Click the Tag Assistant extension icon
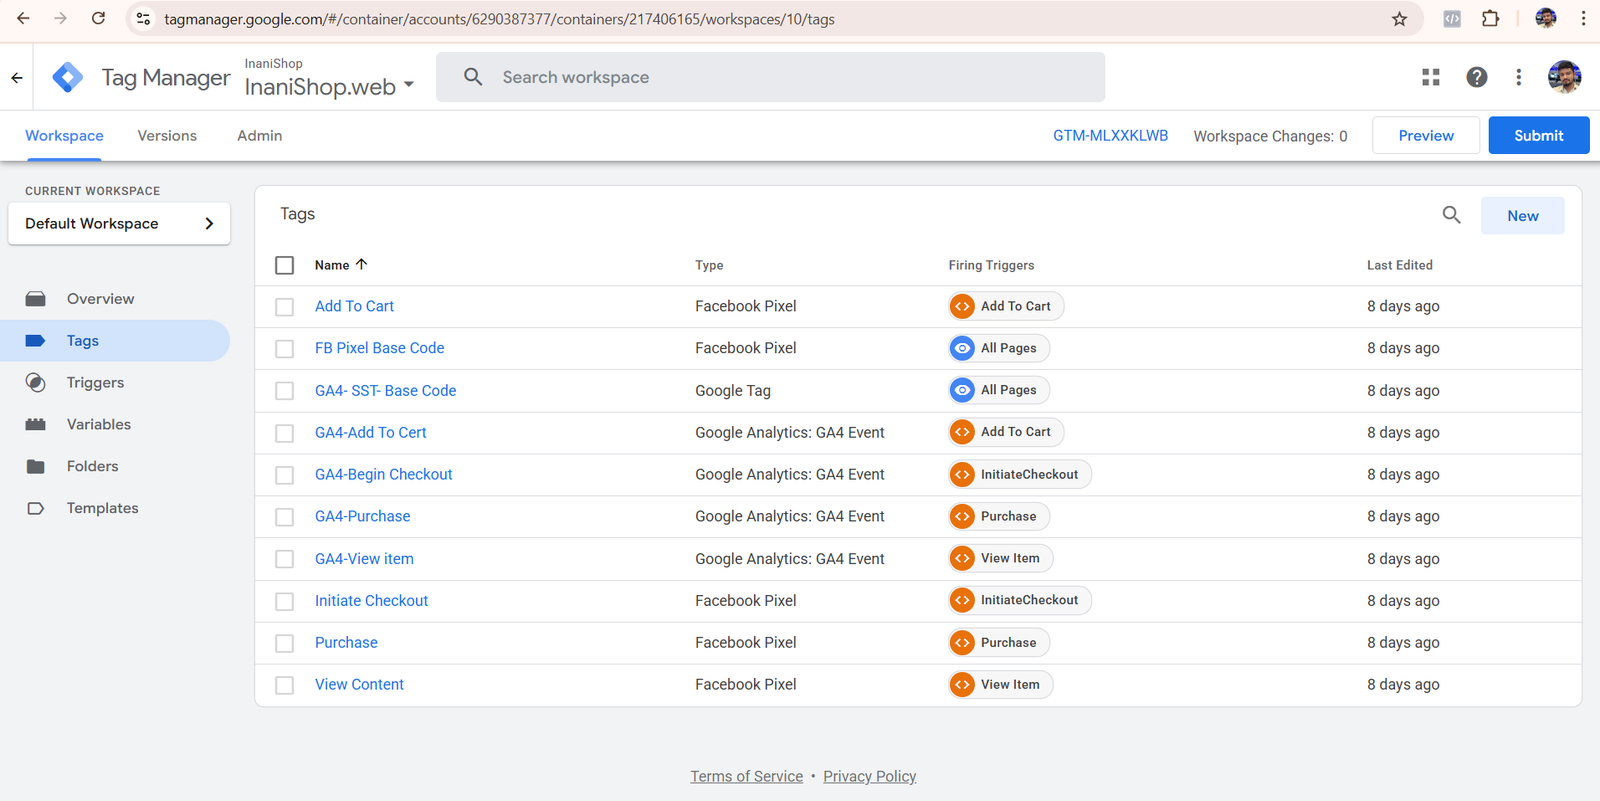Image resolution: width=1600 pixels, height=801 pixels. pos(1452,18)
